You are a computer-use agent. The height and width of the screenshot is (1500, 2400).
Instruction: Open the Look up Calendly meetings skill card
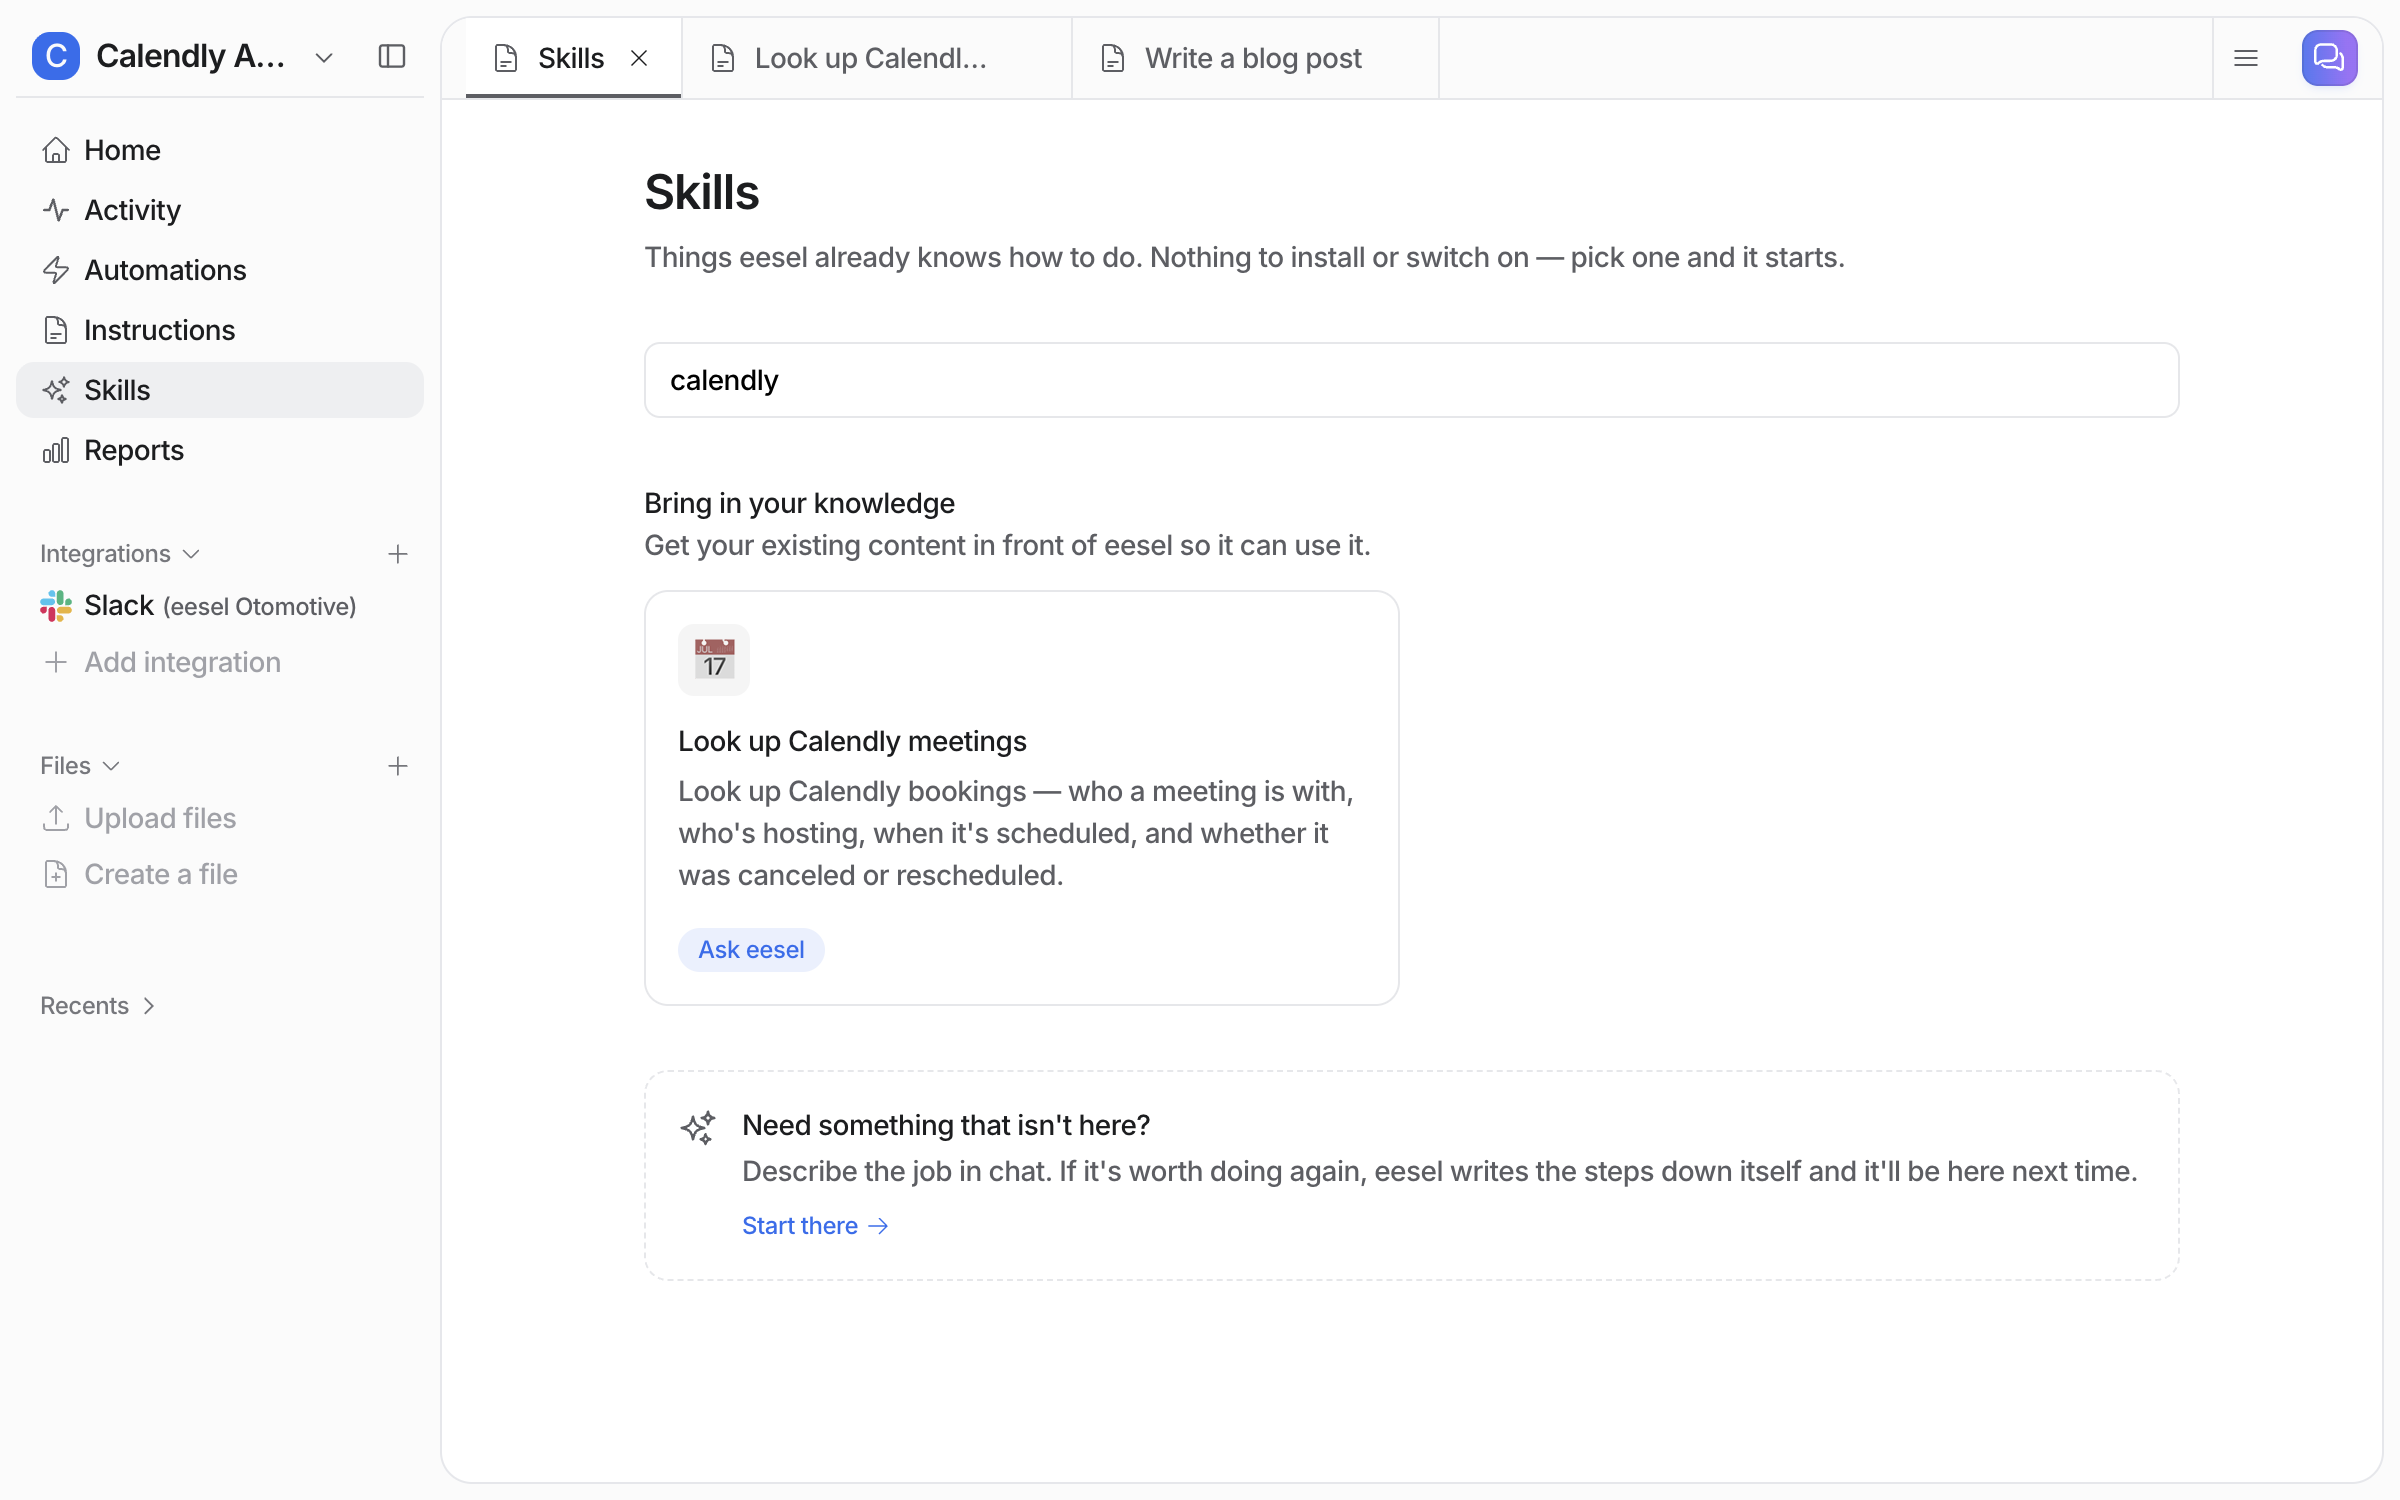coord(1021,798)
